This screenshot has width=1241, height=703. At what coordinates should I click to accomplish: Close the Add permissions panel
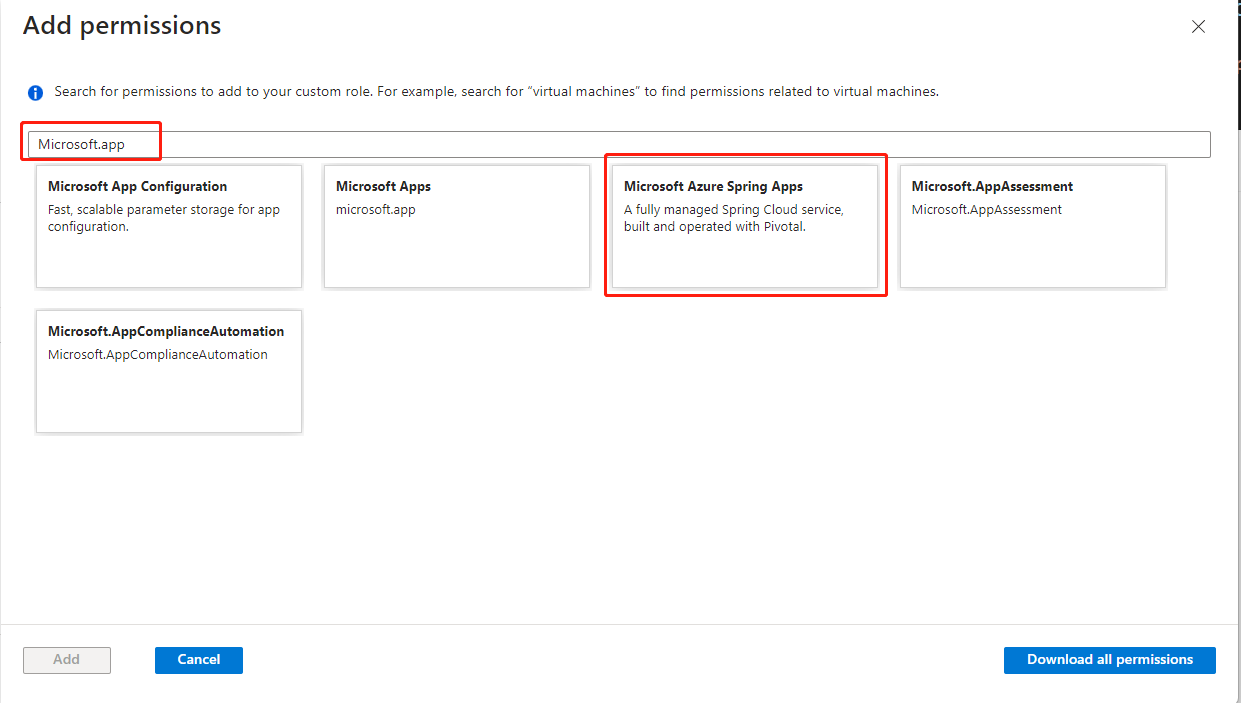[1198, 27]
